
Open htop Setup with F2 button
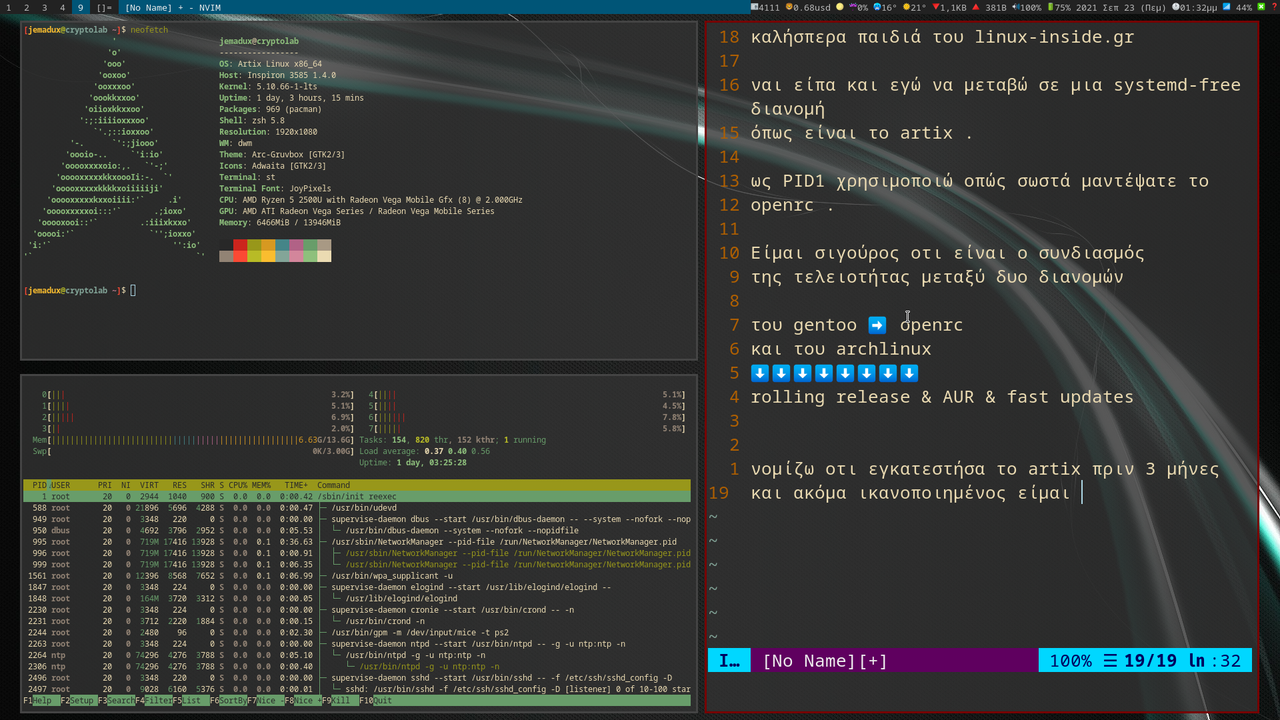[78, 701]
